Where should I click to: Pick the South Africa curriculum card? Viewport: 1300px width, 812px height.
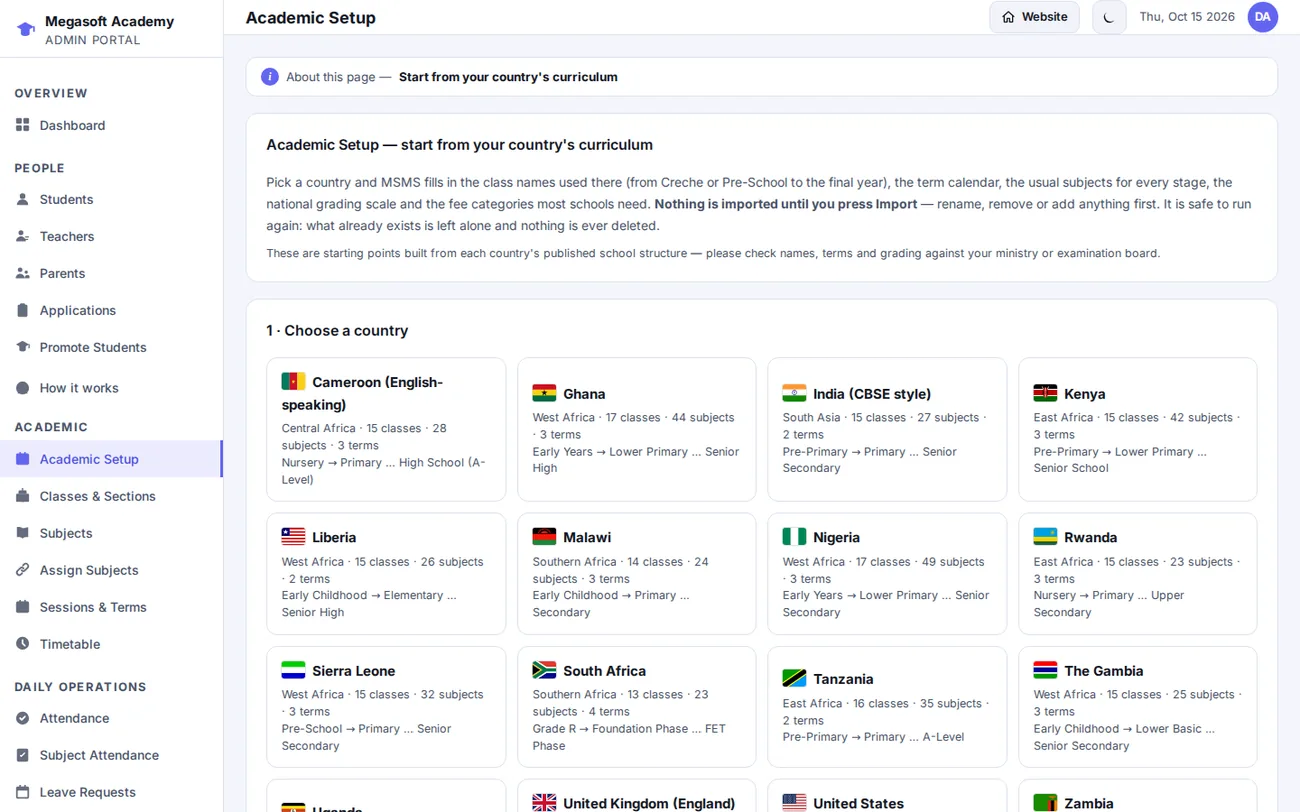[x=636, y=707]
